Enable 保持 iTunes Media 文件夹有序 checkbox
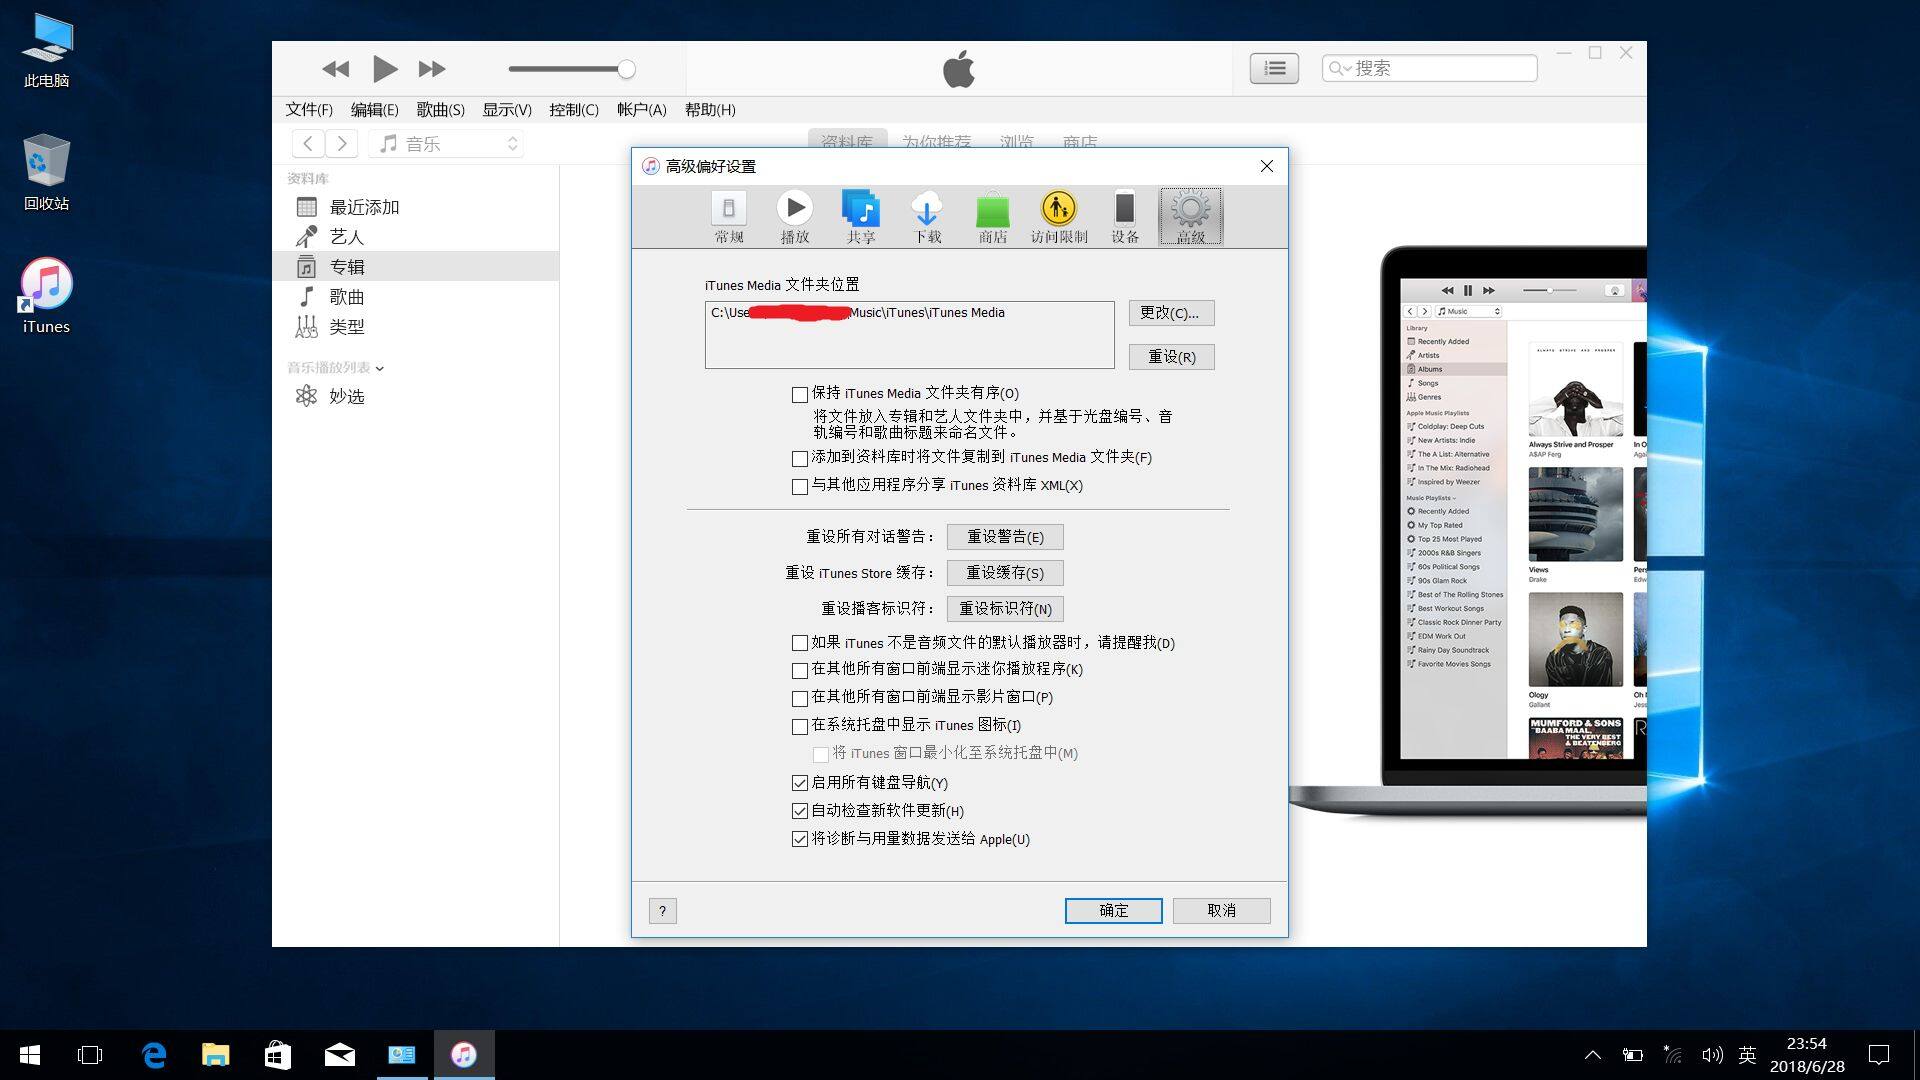 [x=800, y=395]
